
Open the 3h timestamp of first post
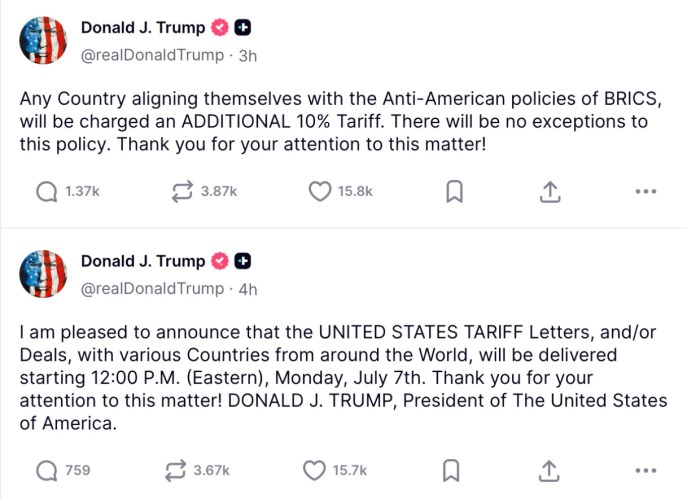coord(248,55)
